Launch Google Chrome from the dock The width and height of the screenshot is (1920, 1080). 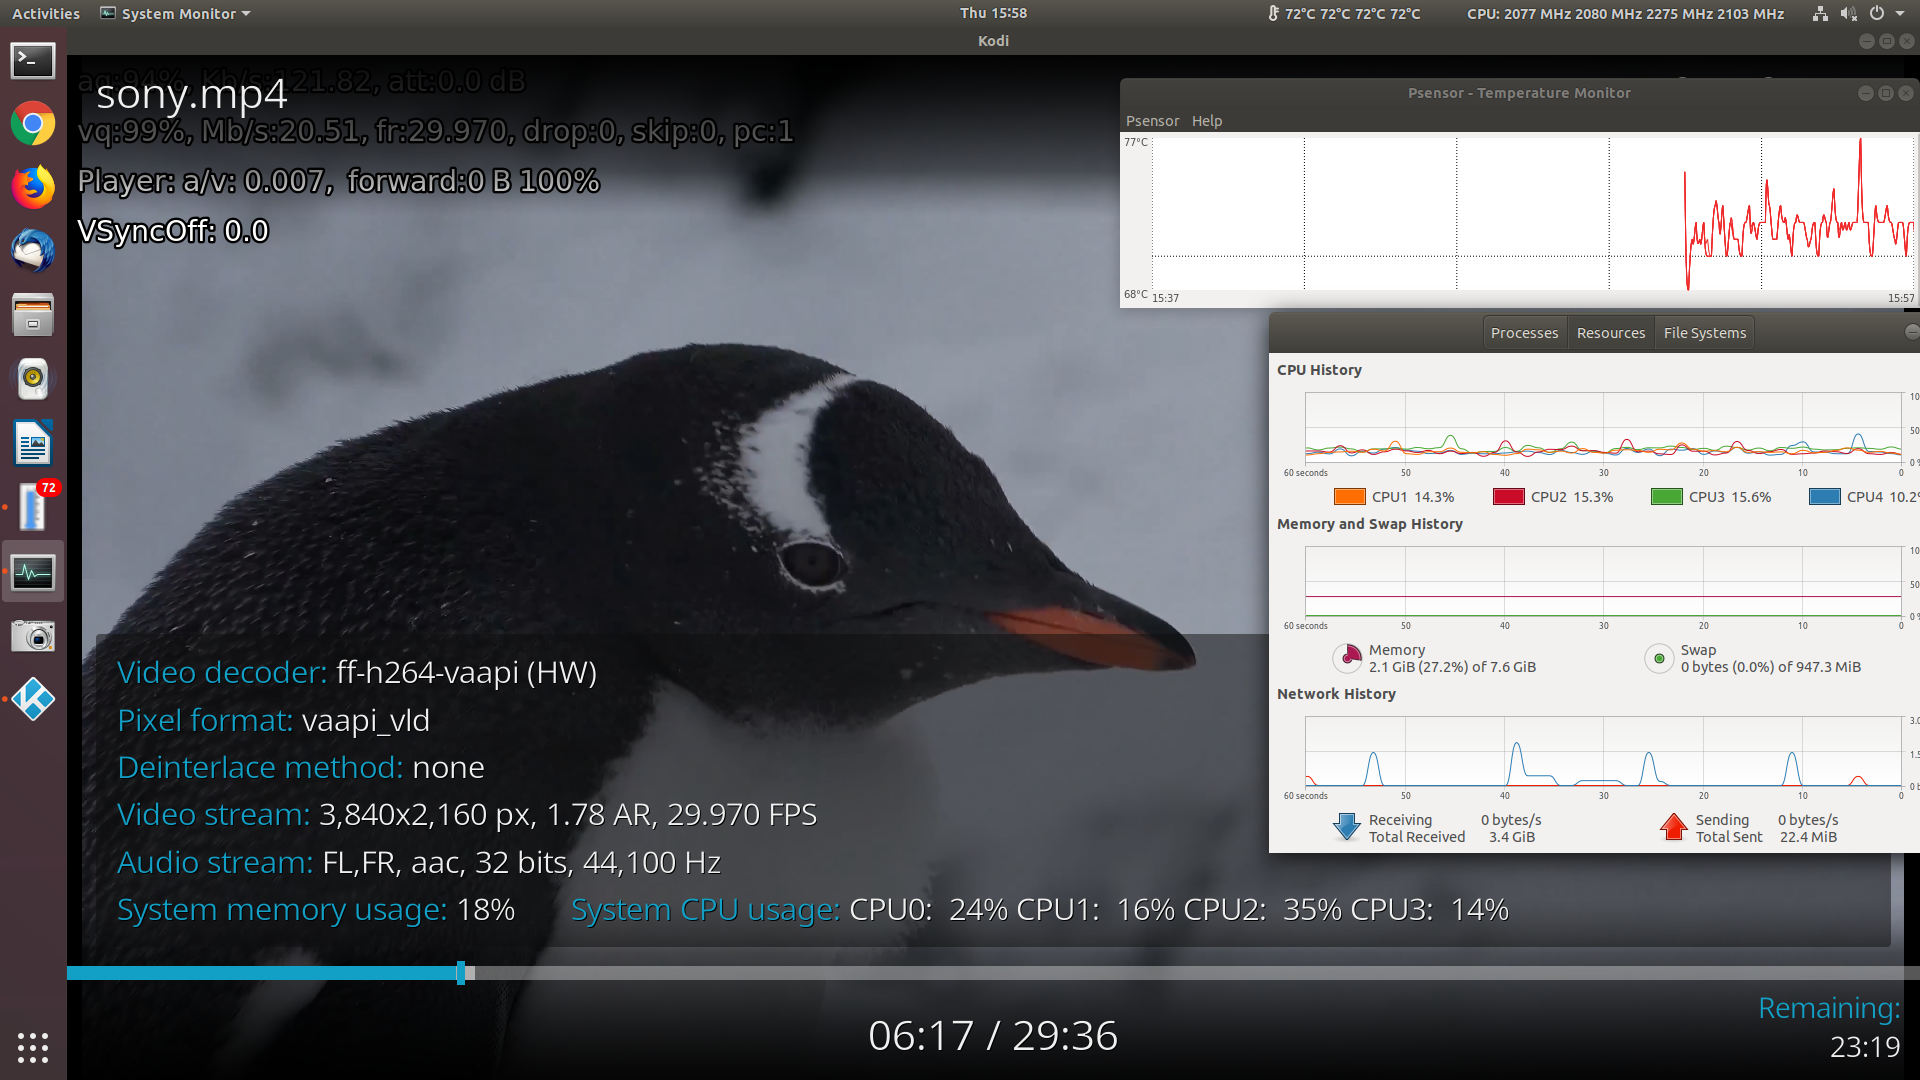[33, 124]
